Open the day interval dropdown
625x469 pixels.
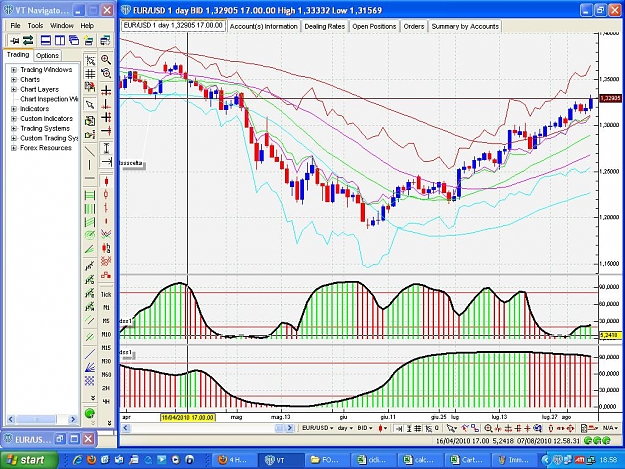(346, 428)
